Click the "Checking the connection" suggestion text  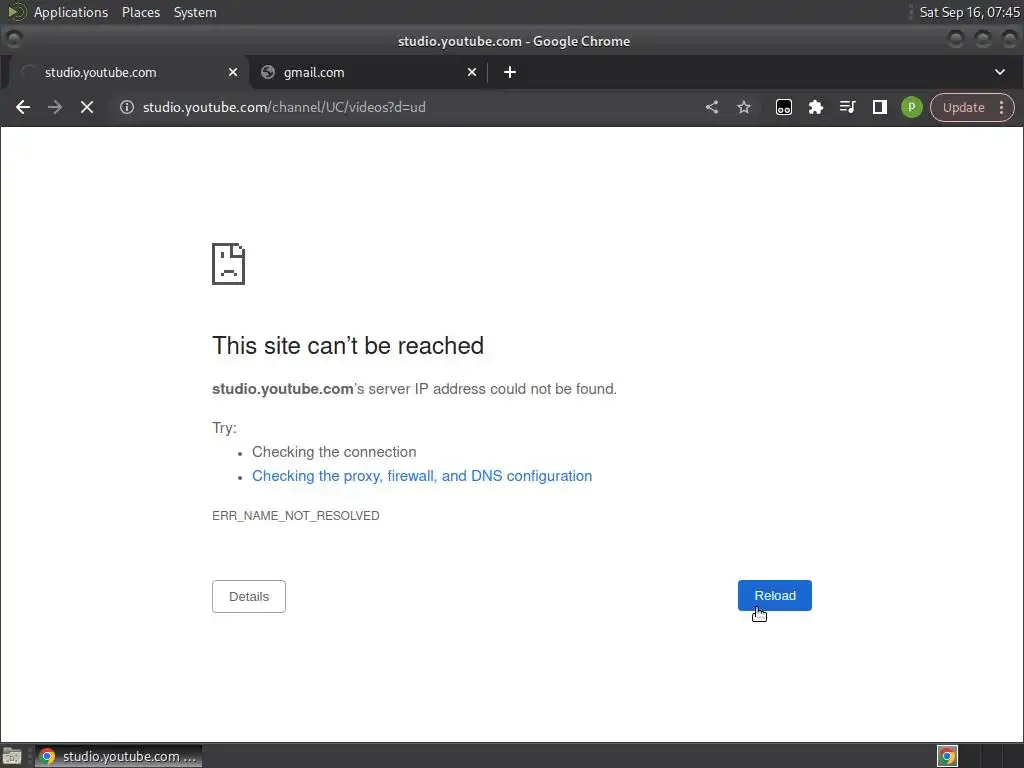coord(334,452)
